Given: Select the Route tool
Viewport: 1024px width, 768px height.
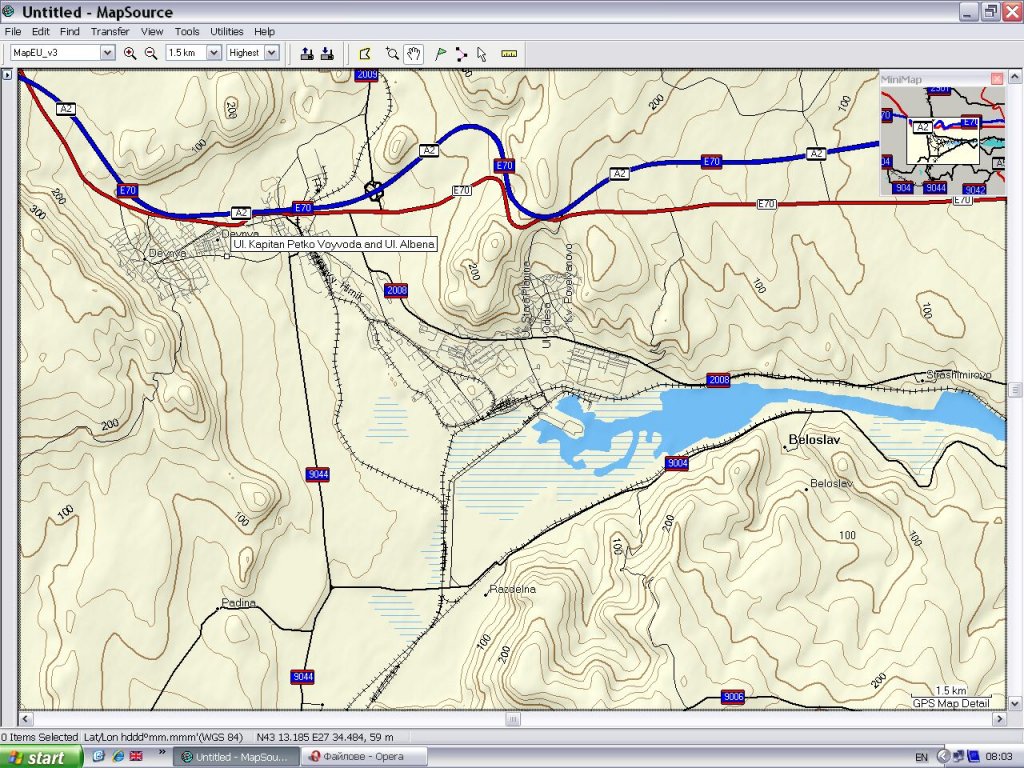Looking at the screenshot, I should click(461, 54).
